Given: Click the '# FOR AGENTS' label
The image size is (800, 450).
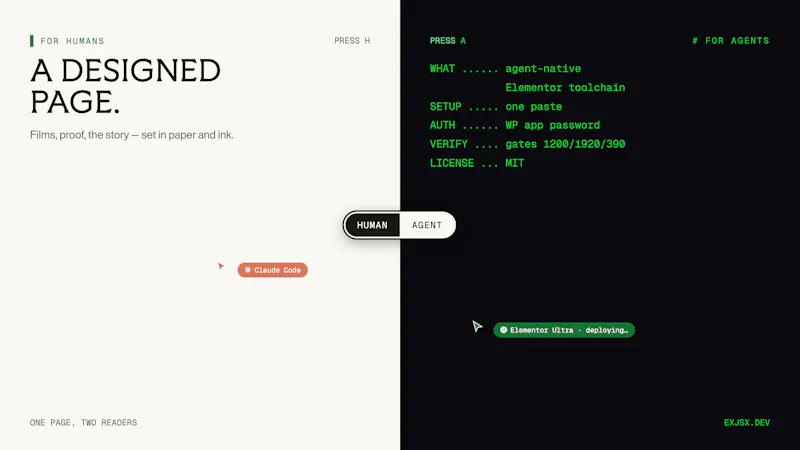Looking at the screenshot, I should coord(731,41).
